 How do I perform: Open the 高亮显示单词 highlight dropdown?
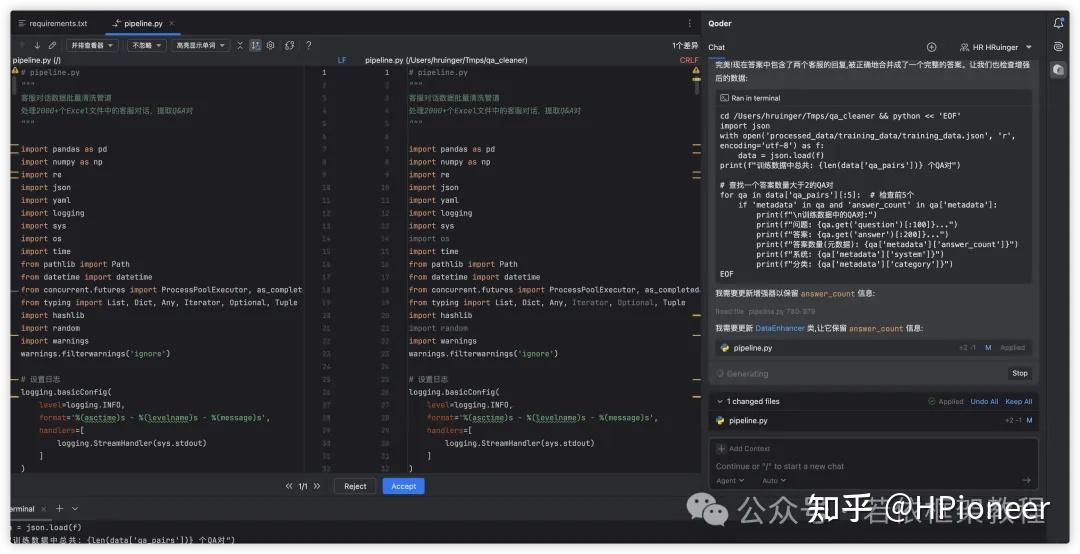click(x=201, y=45)
